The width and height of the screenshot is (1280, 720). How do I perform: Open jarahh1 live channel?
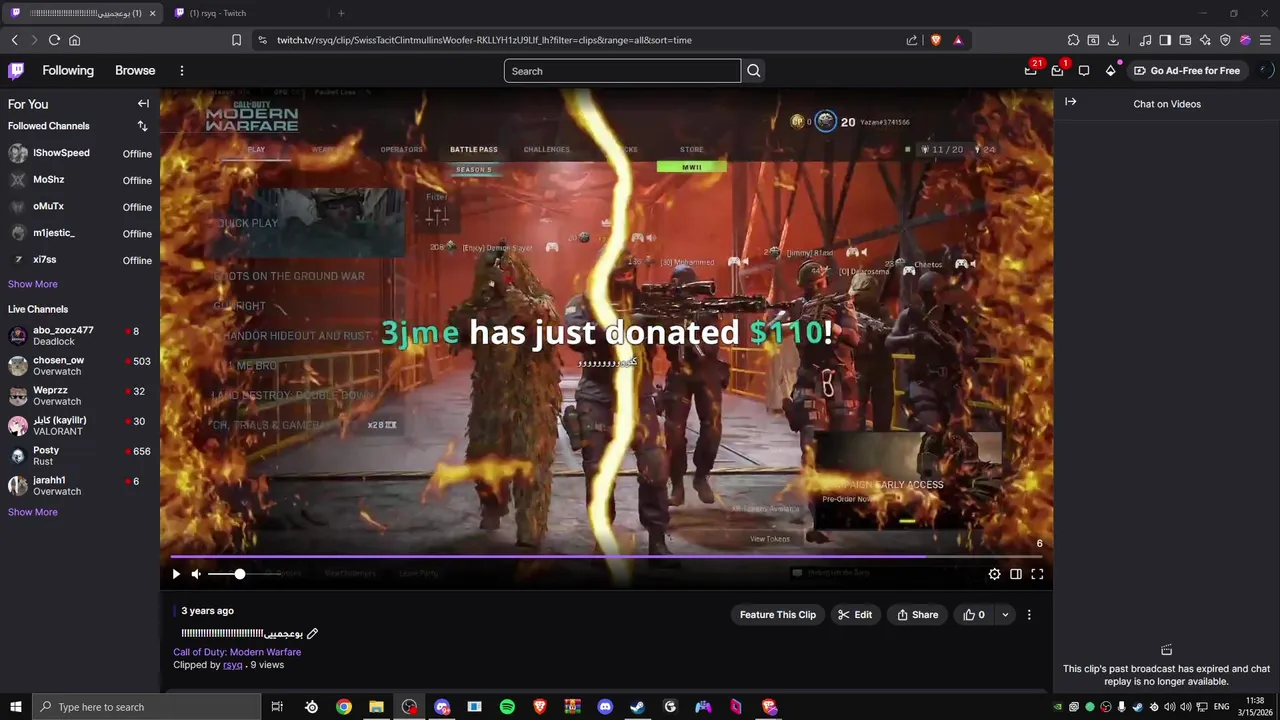point(80,486)
